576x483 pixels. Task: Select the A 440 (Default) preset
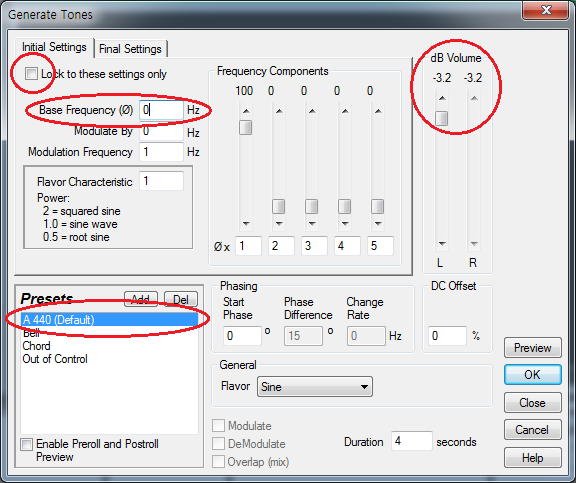pyautogui.click(x=109, y=320)
